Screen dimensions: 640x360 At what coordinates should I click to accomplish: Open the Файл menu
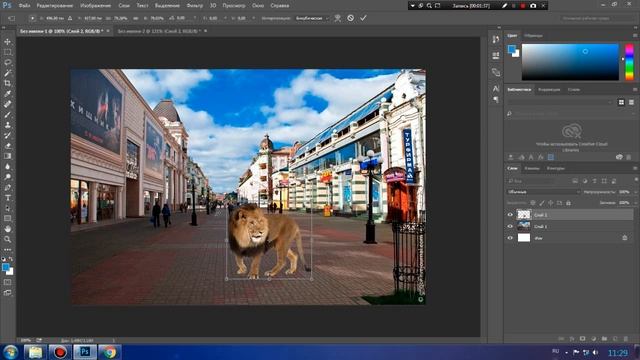pyautogui.click(x=24, y=6)
